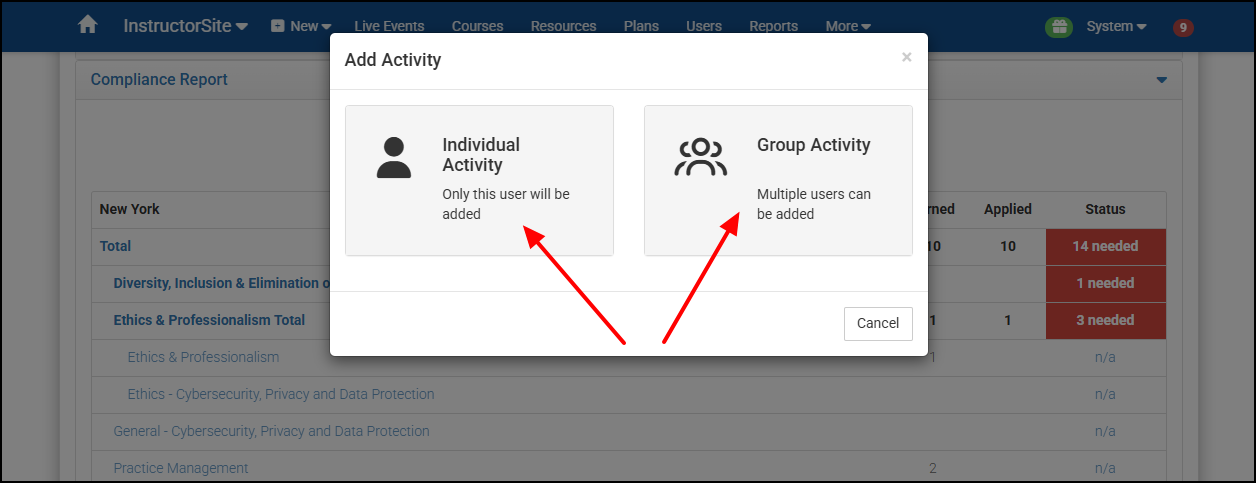
Task: Click the single person Individual Activity icon
Action: (x=394, y=157)
